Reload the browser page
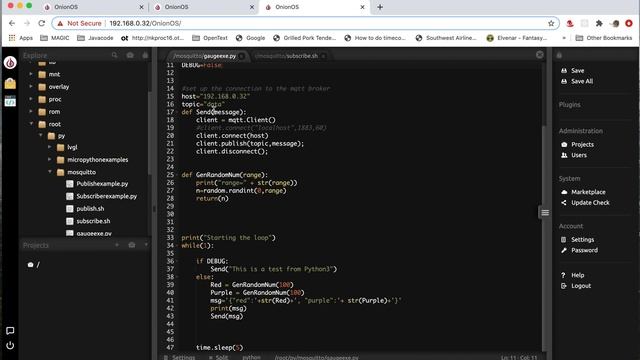The width and height of the screenshot is (640, 360). tap(41, 23)
